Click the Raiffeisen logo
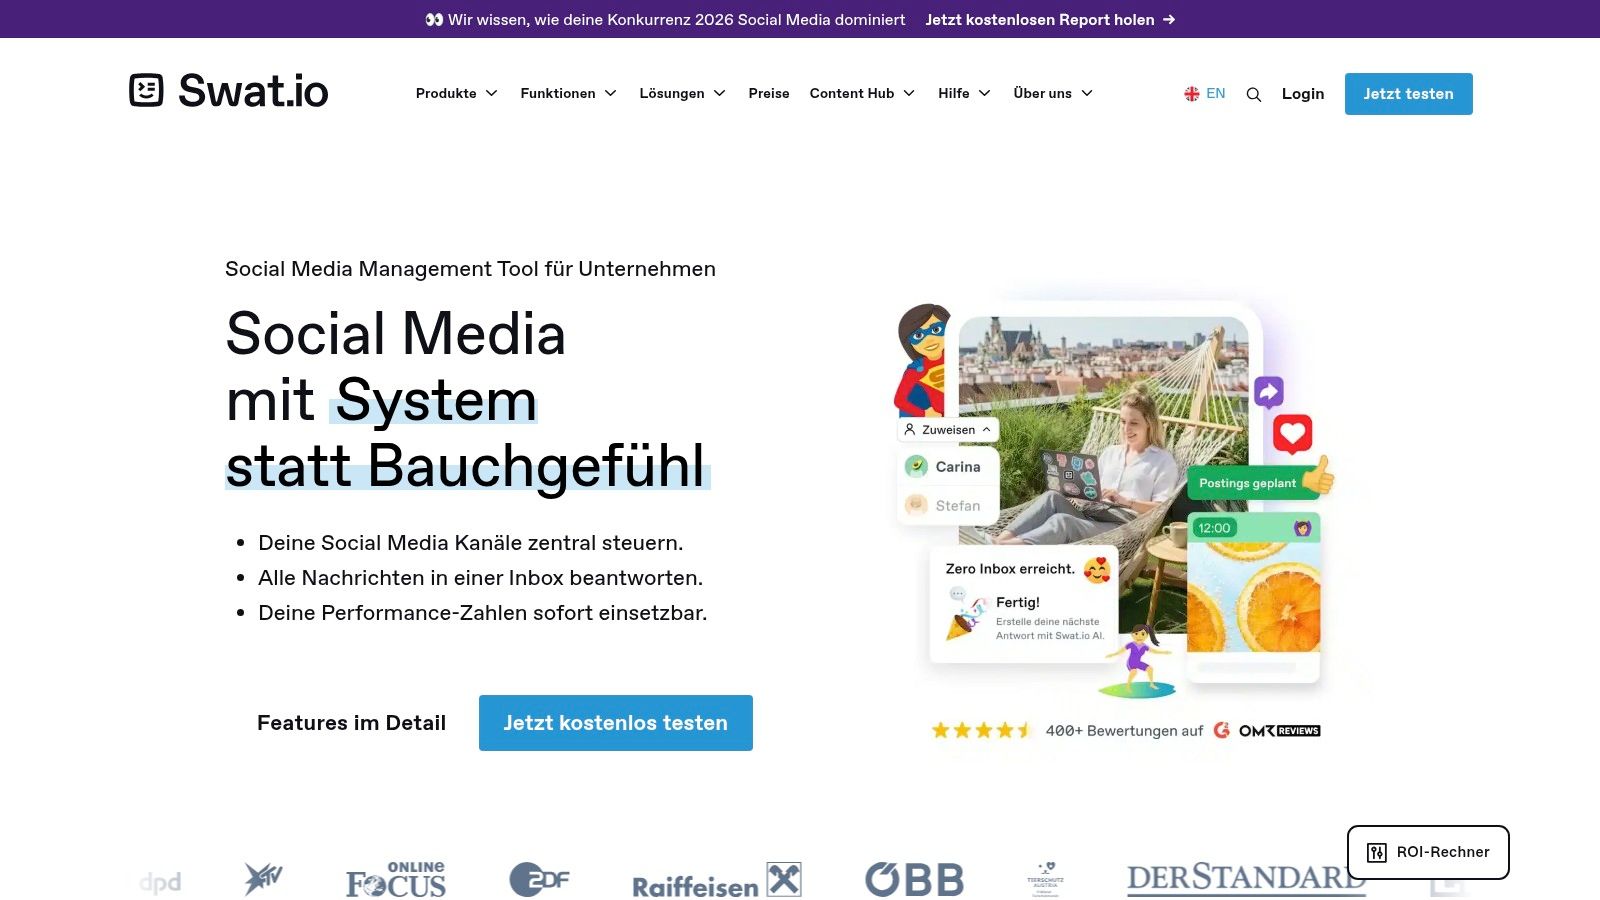The height and width of the screenshot is (900, 1600). point(717,881)
